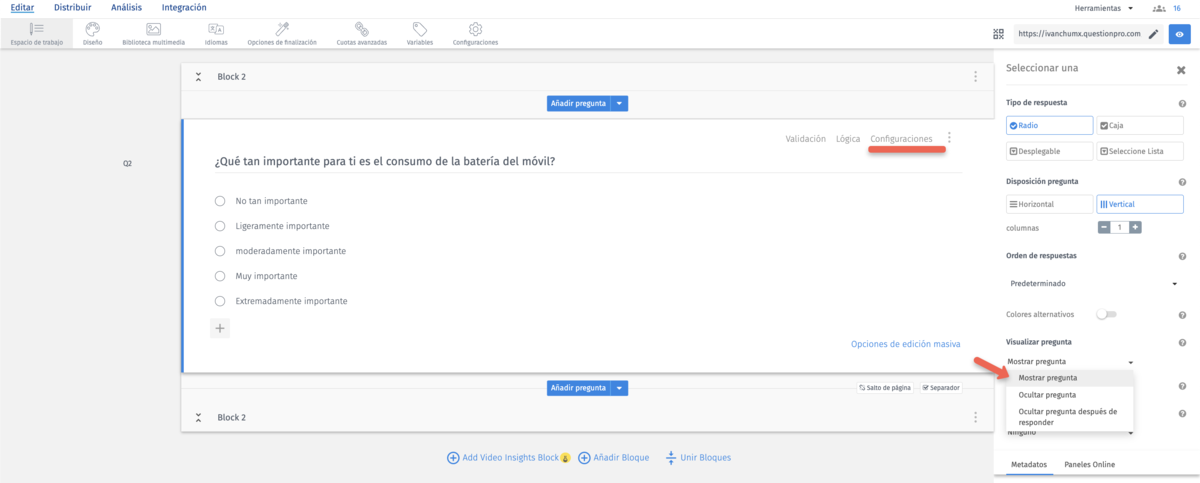Choose 'Ocultar pregunta' from the dropdown list
Screen dimensions: 1200x483
(x=1070, y=394)
